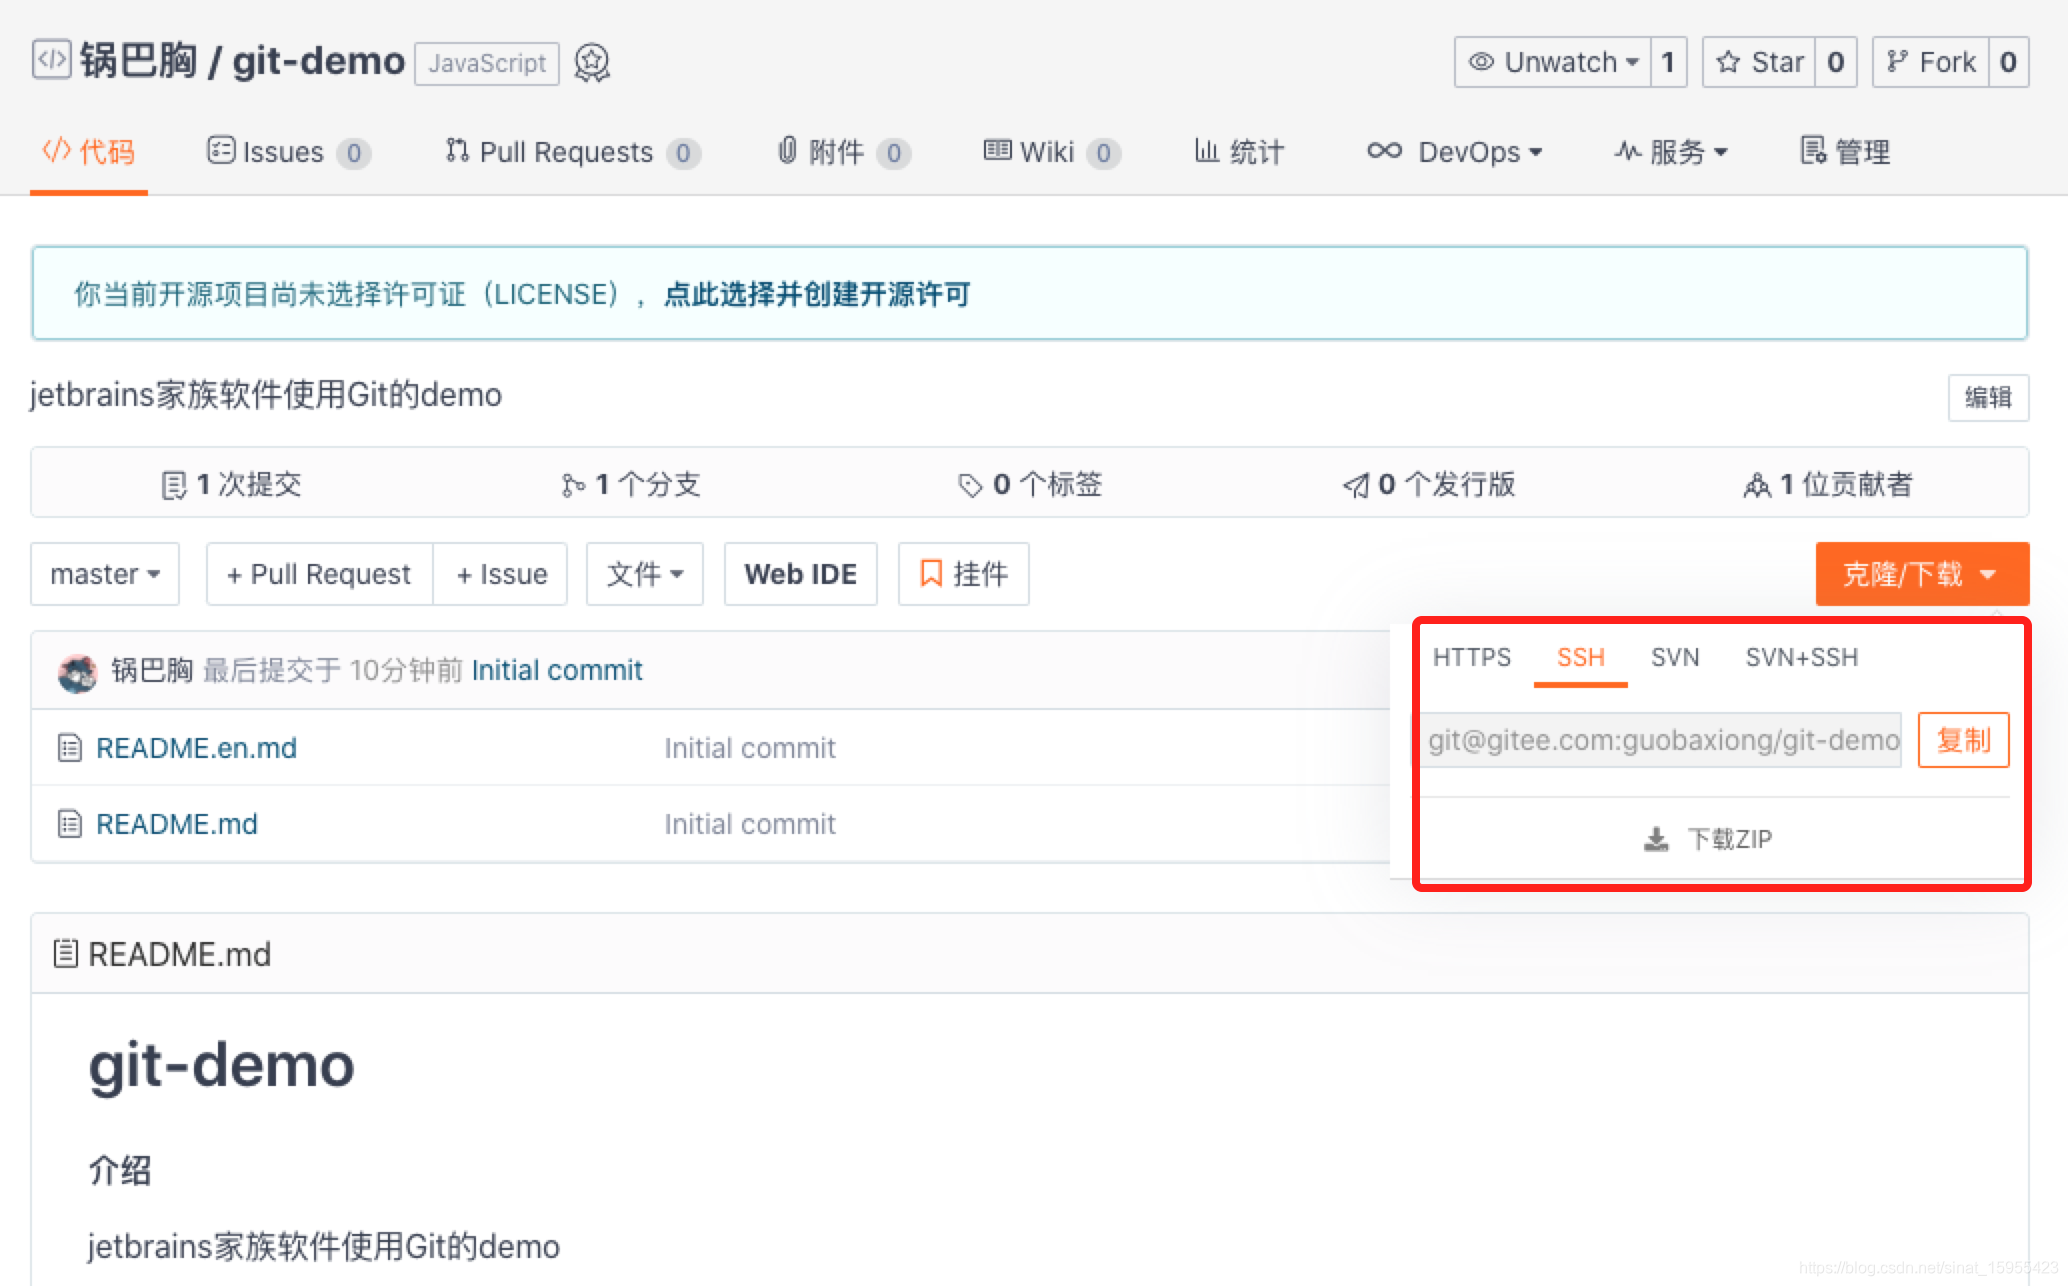
Task: Switch to the HTTPS clone tab
Action: [x=1472, y=657]
